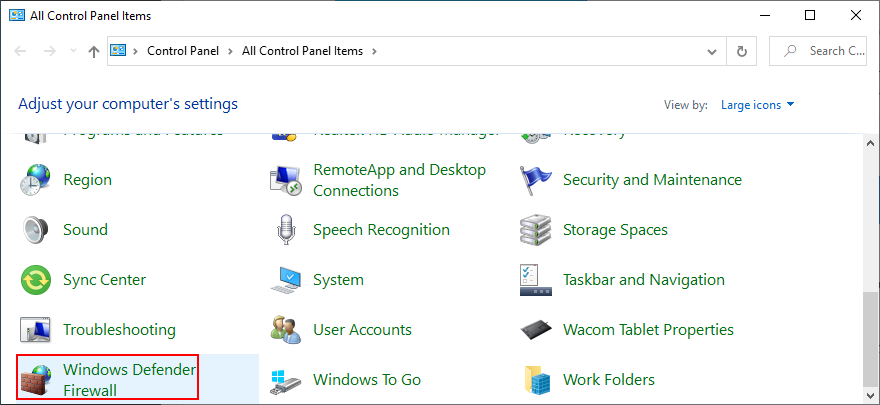The image size is (880, 405).
Task: Click the Refresh button by address bar
Action: pyautogui.click(x=741, y=51)
